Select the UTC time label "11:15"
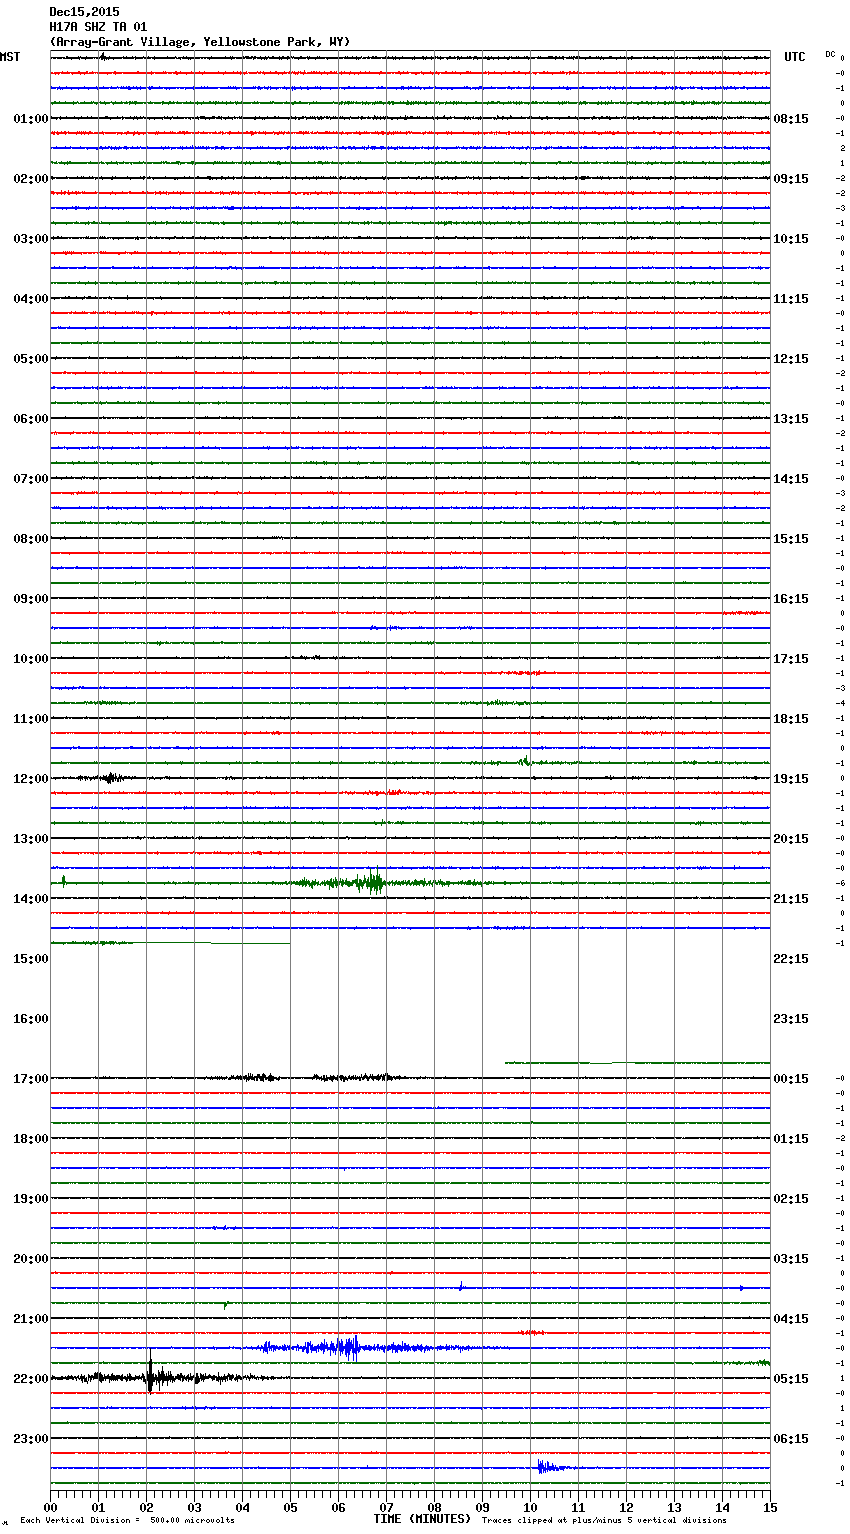 click(791, 299)
